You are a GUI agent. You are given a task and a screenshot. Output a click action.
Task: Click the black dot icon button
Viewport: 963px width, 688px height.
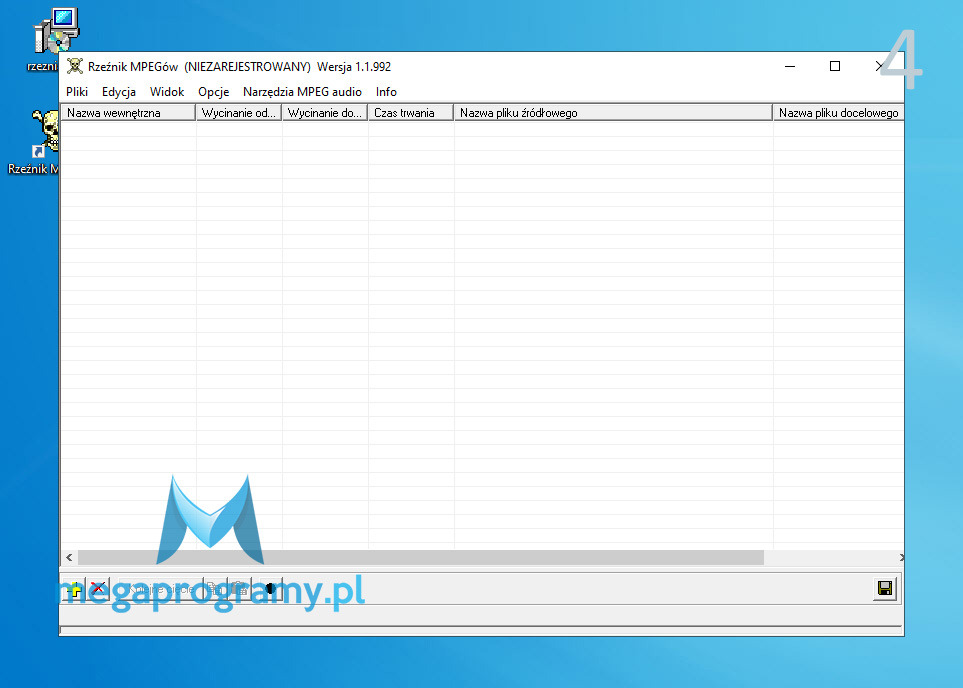pos(271,588)
